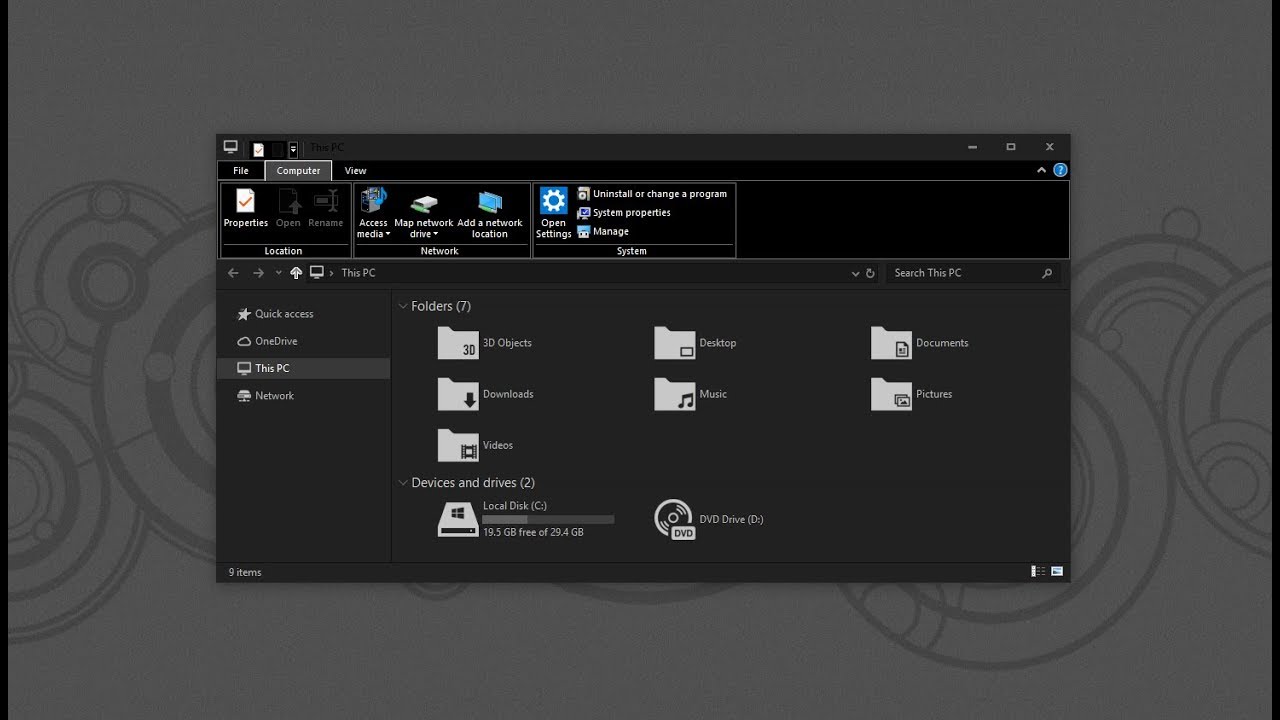Viewport: 1280px width, 720px height.
Task: Select Uninstall or change a program
Action: [652, 194]
